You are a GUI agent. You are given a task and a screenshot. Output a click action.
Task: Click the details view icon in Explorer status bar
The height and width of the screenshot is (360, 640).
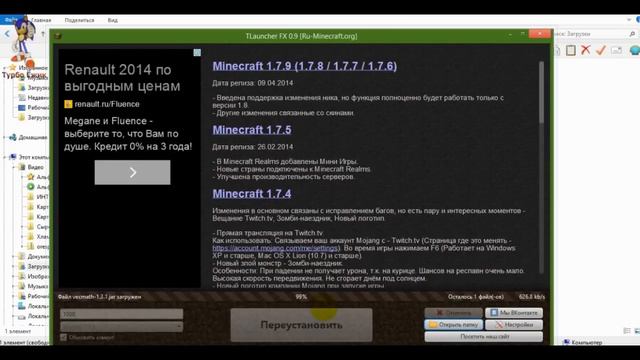point(627,331)
